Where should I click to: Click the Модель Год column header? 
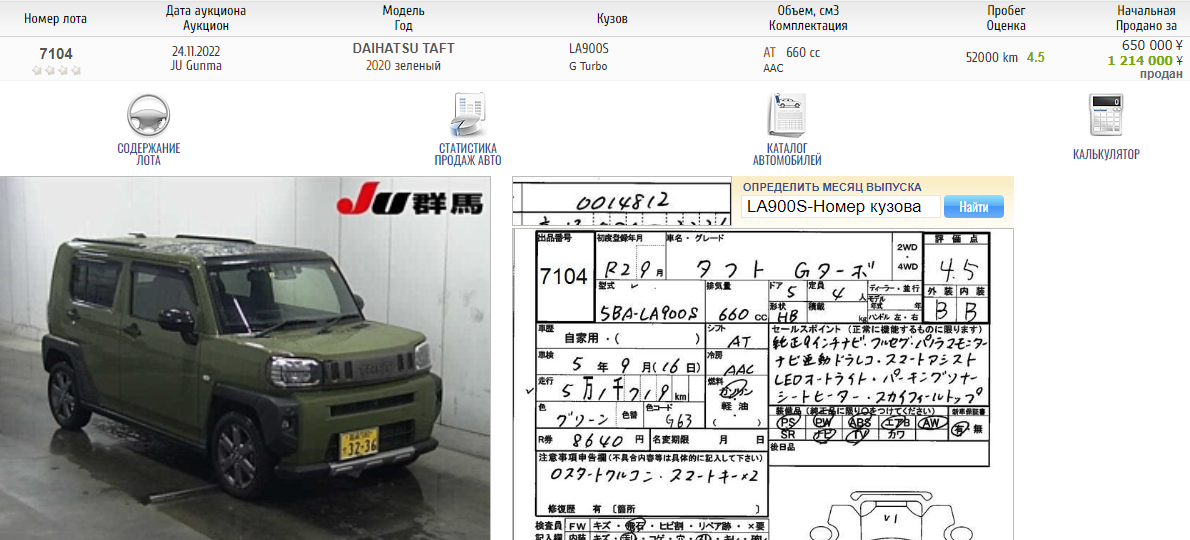[403, 18]
